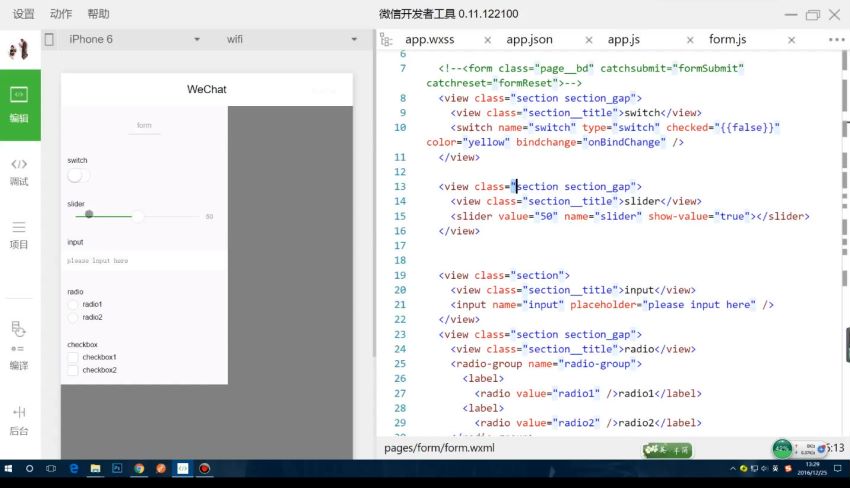Switch to the app.js tab
Viewport: 850px width, 488px height.
623,40
